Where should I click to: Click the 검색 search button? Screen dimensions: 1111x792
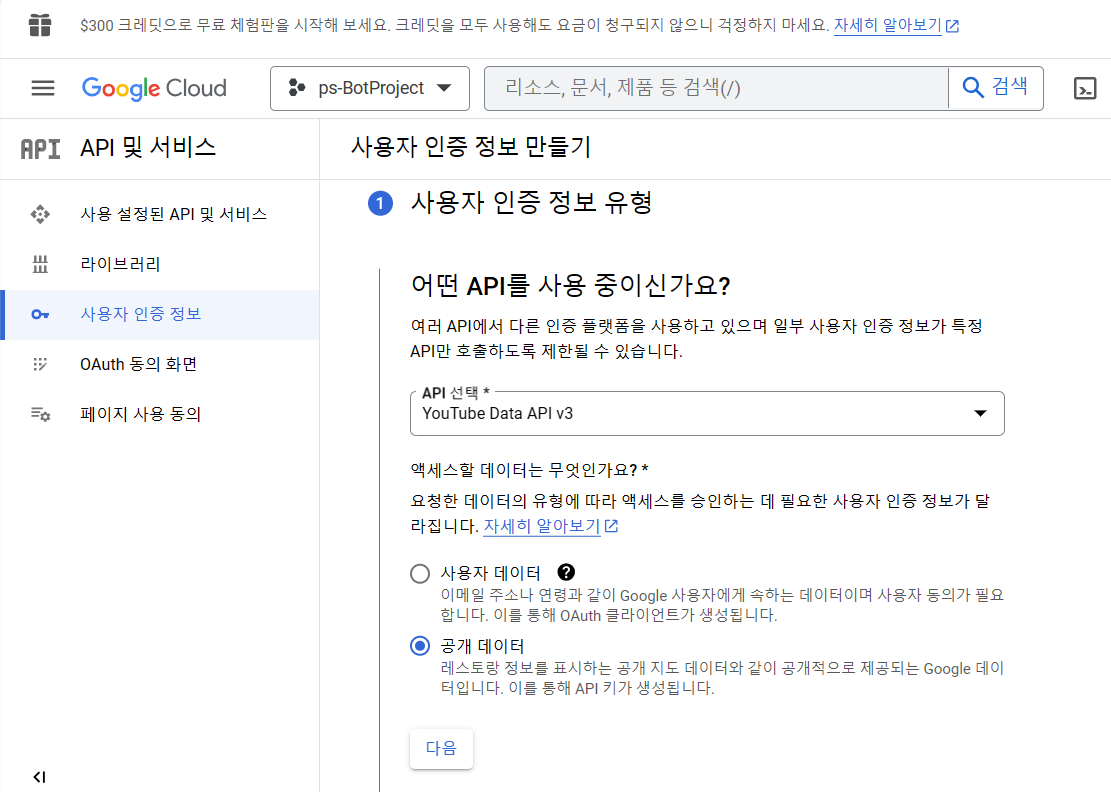coord(996,88)
